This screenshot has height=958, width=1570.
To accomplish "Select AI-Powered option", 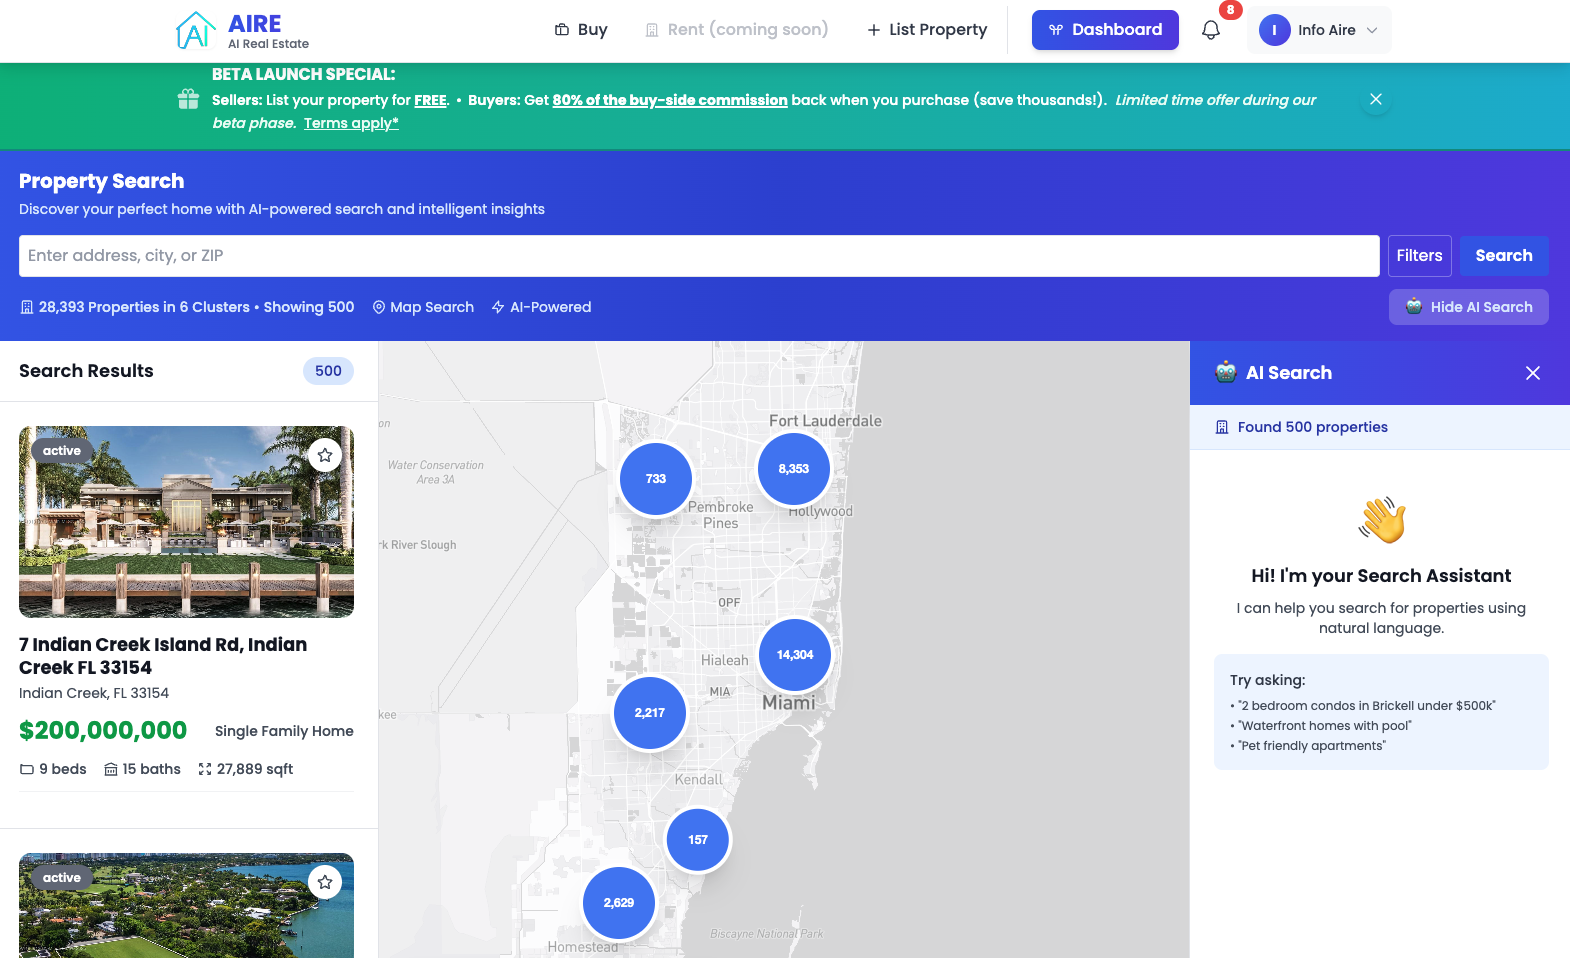I will coord(541,307).
